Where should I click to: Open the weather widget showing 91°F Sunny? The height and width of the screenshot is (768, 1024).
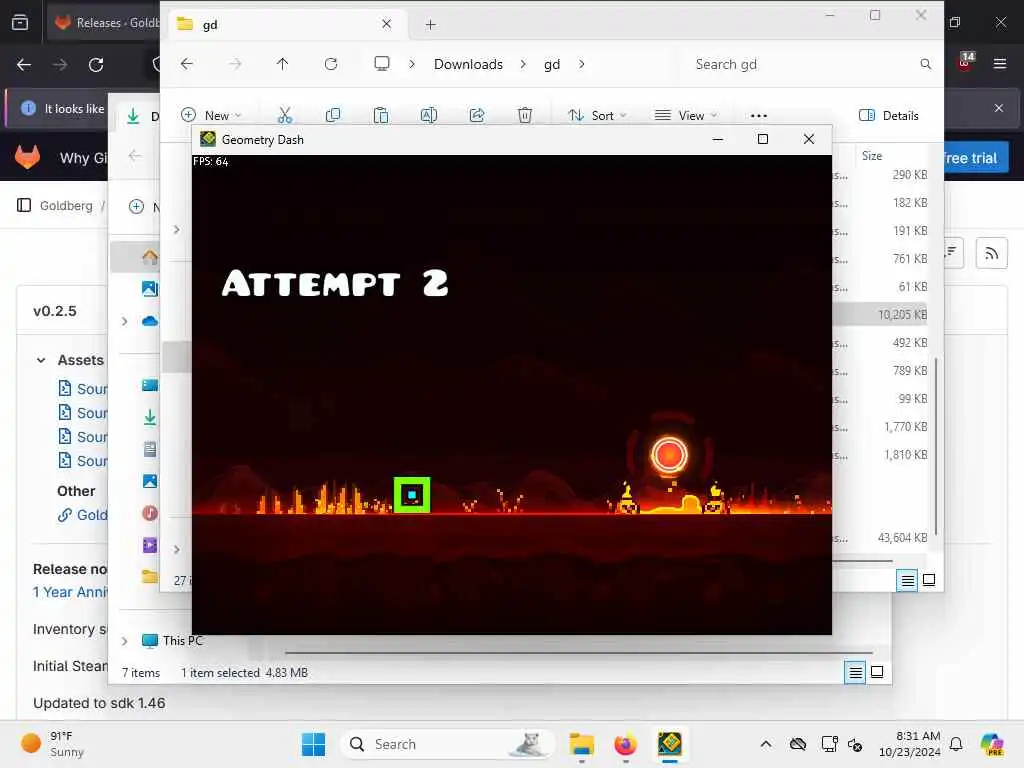pos(52,744)
